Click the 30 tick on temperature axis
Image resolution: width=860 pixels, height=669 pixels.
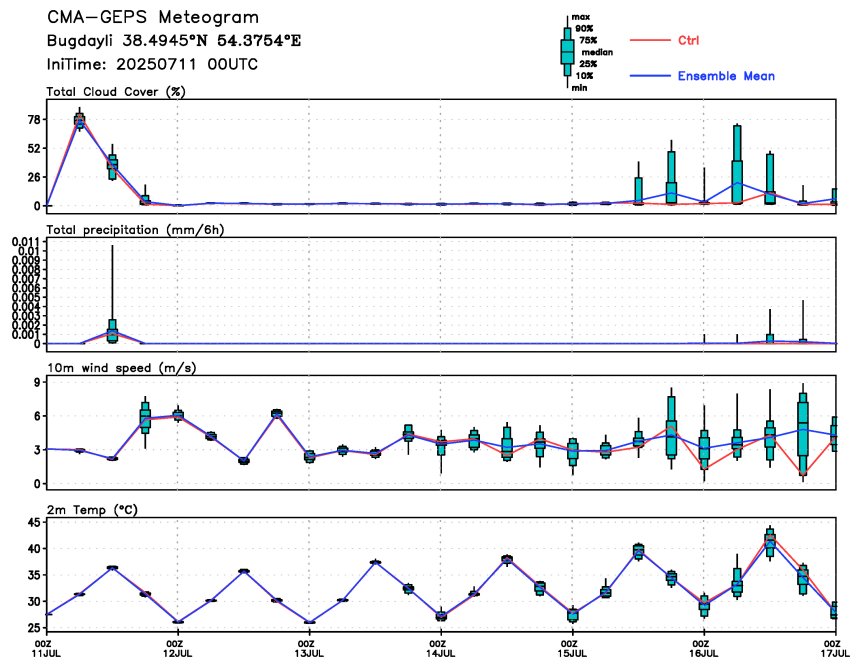pyautogui.click(x=33, y=601)
